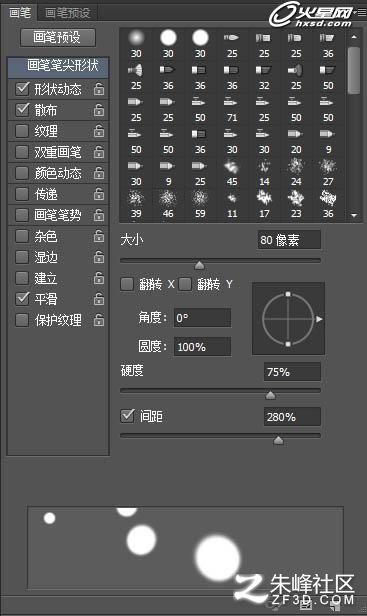Check the 翻转 X box
This screenshot has width=367, height=616.
pyautogui.click(x=127, y=284)
